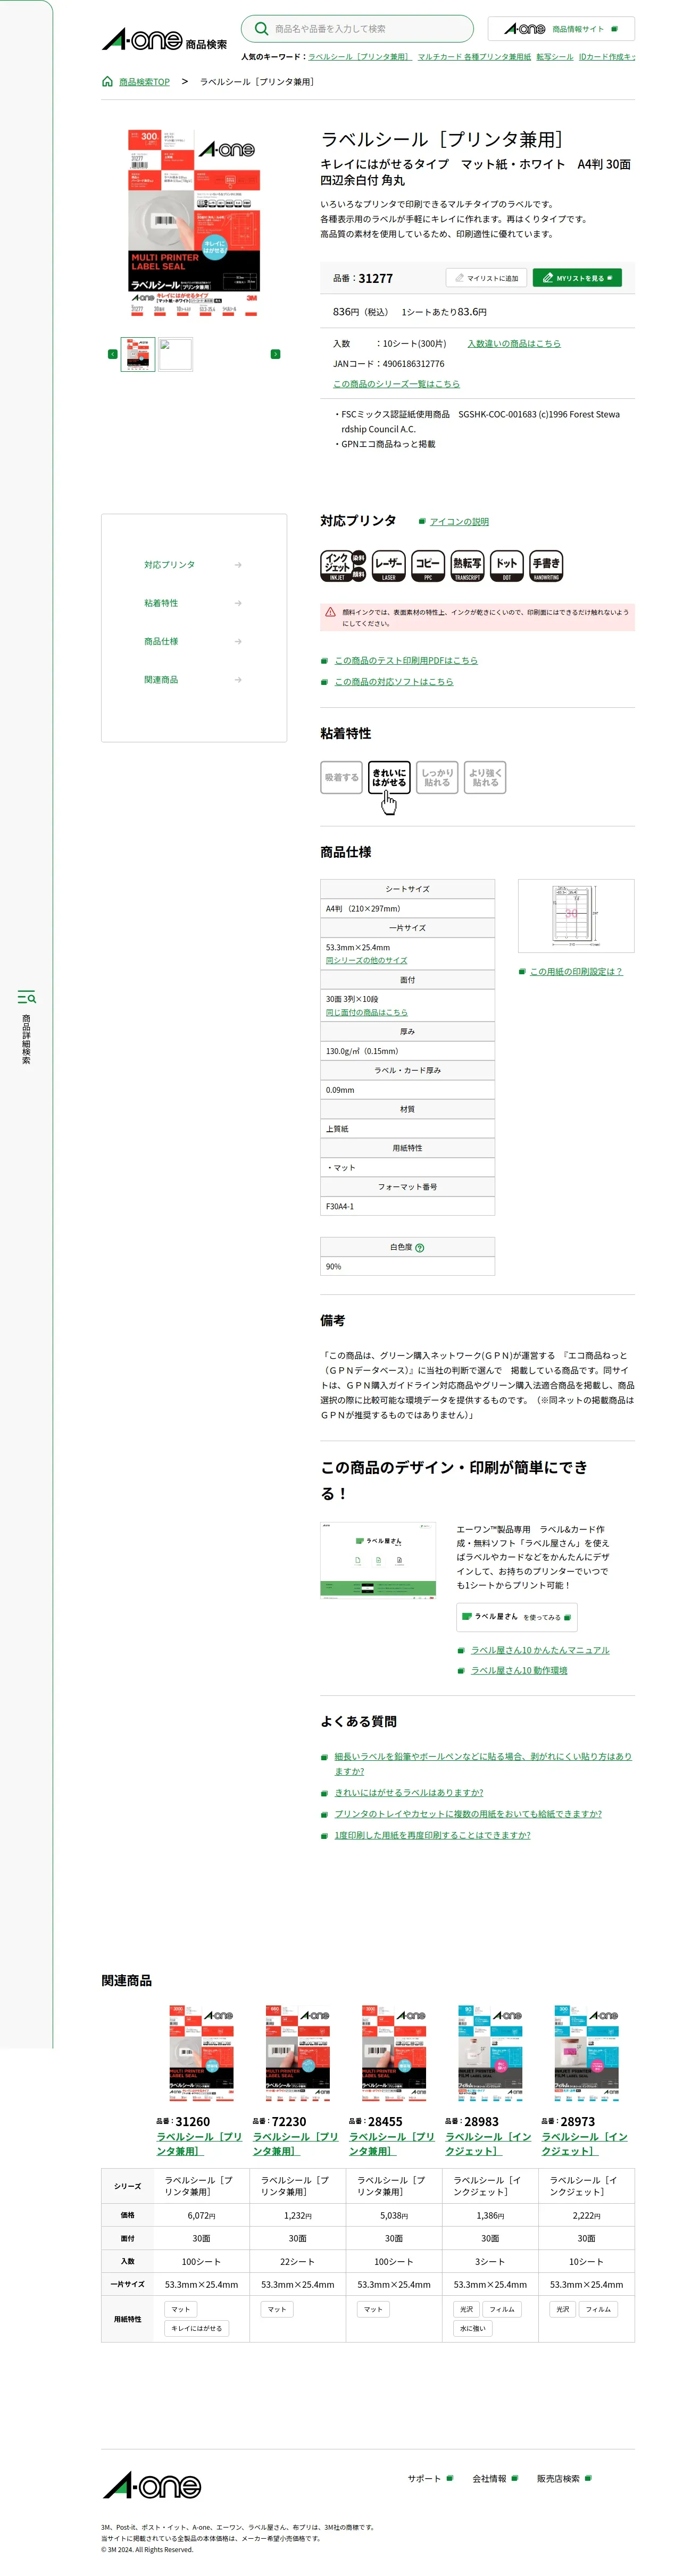Click the コピー PPC icon
The width and height of the screenshot is (683, 2576).
click(428, 566)
